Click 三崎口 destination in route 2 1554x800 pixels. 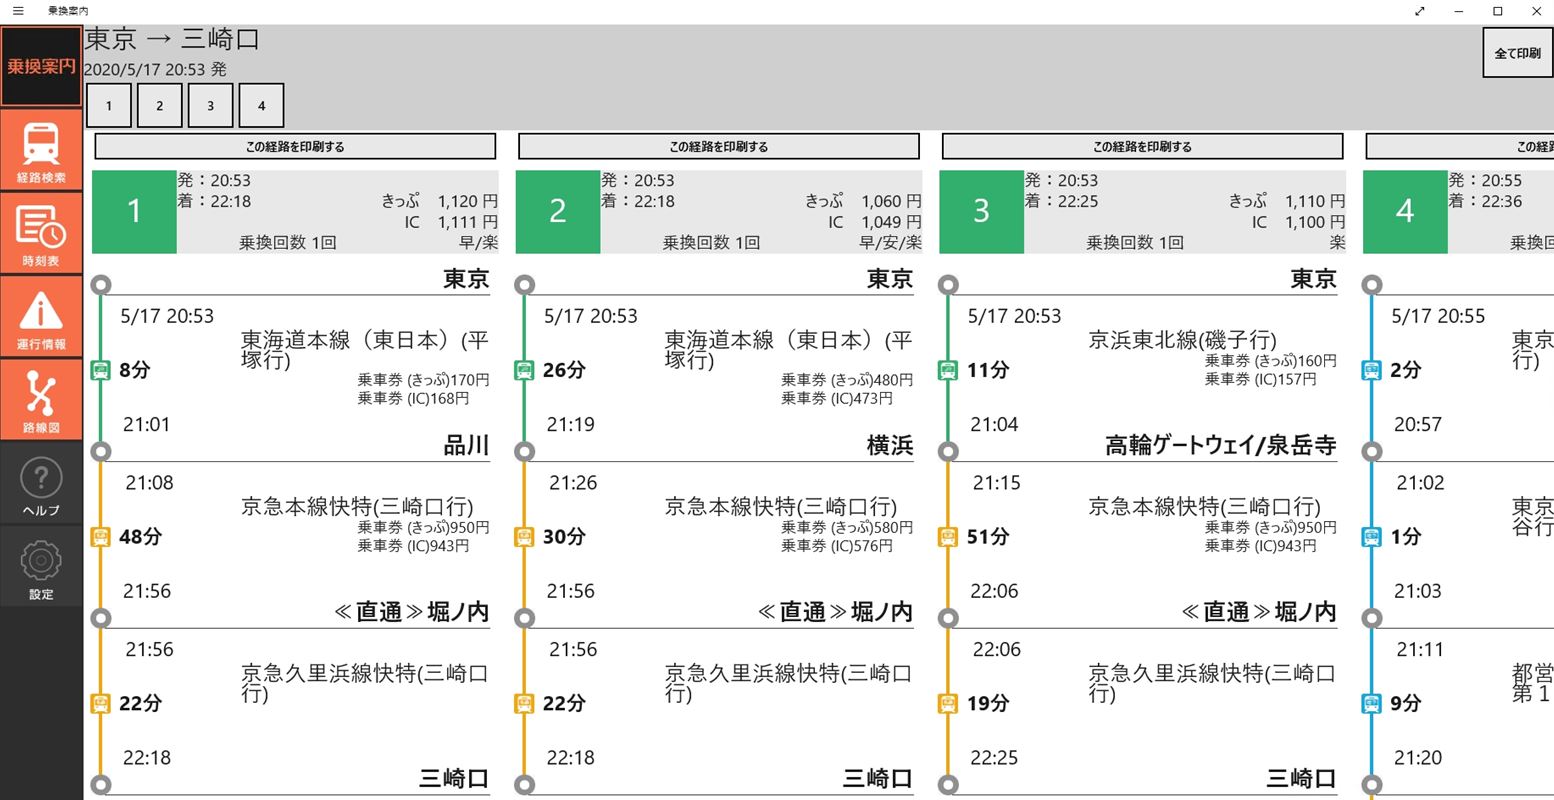(x=878, y=778)
